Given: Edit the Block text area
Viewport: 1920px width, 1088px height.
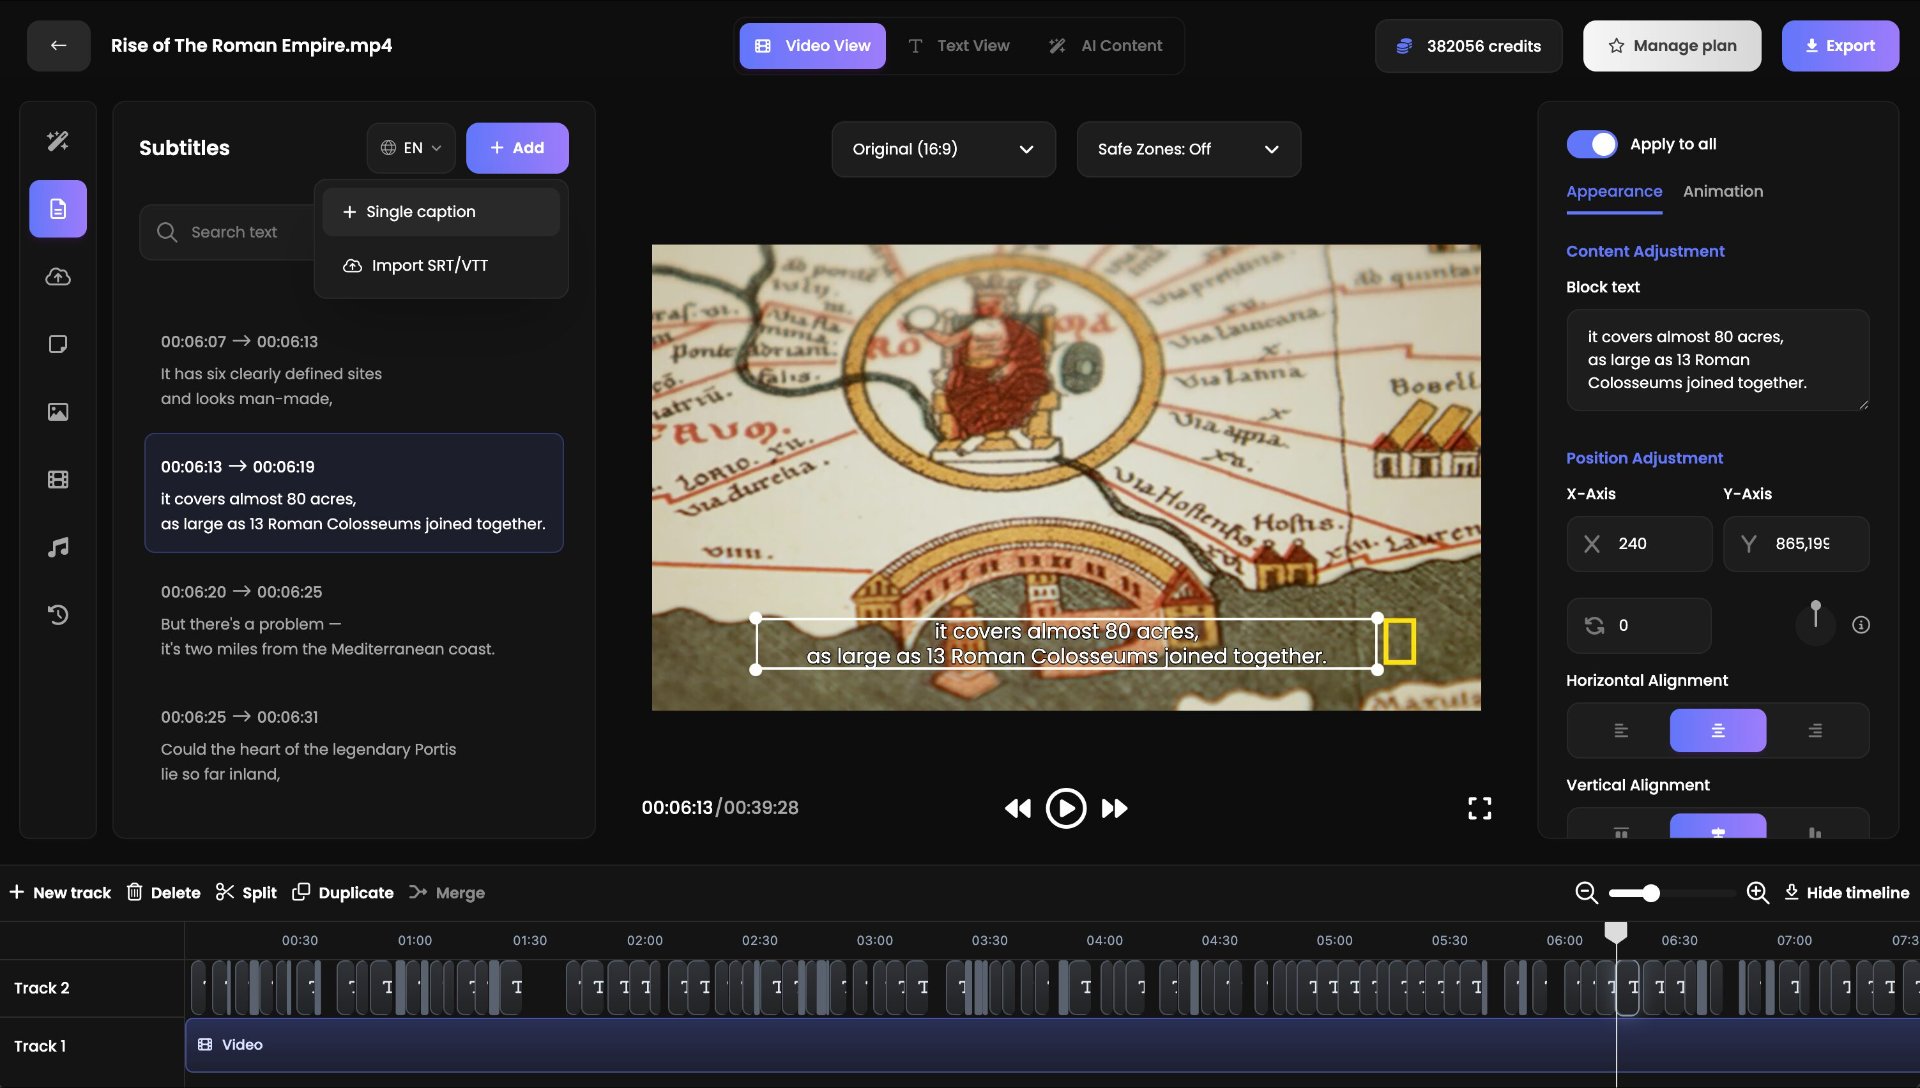Looking at the screenshot, I should pos(1718,360).
